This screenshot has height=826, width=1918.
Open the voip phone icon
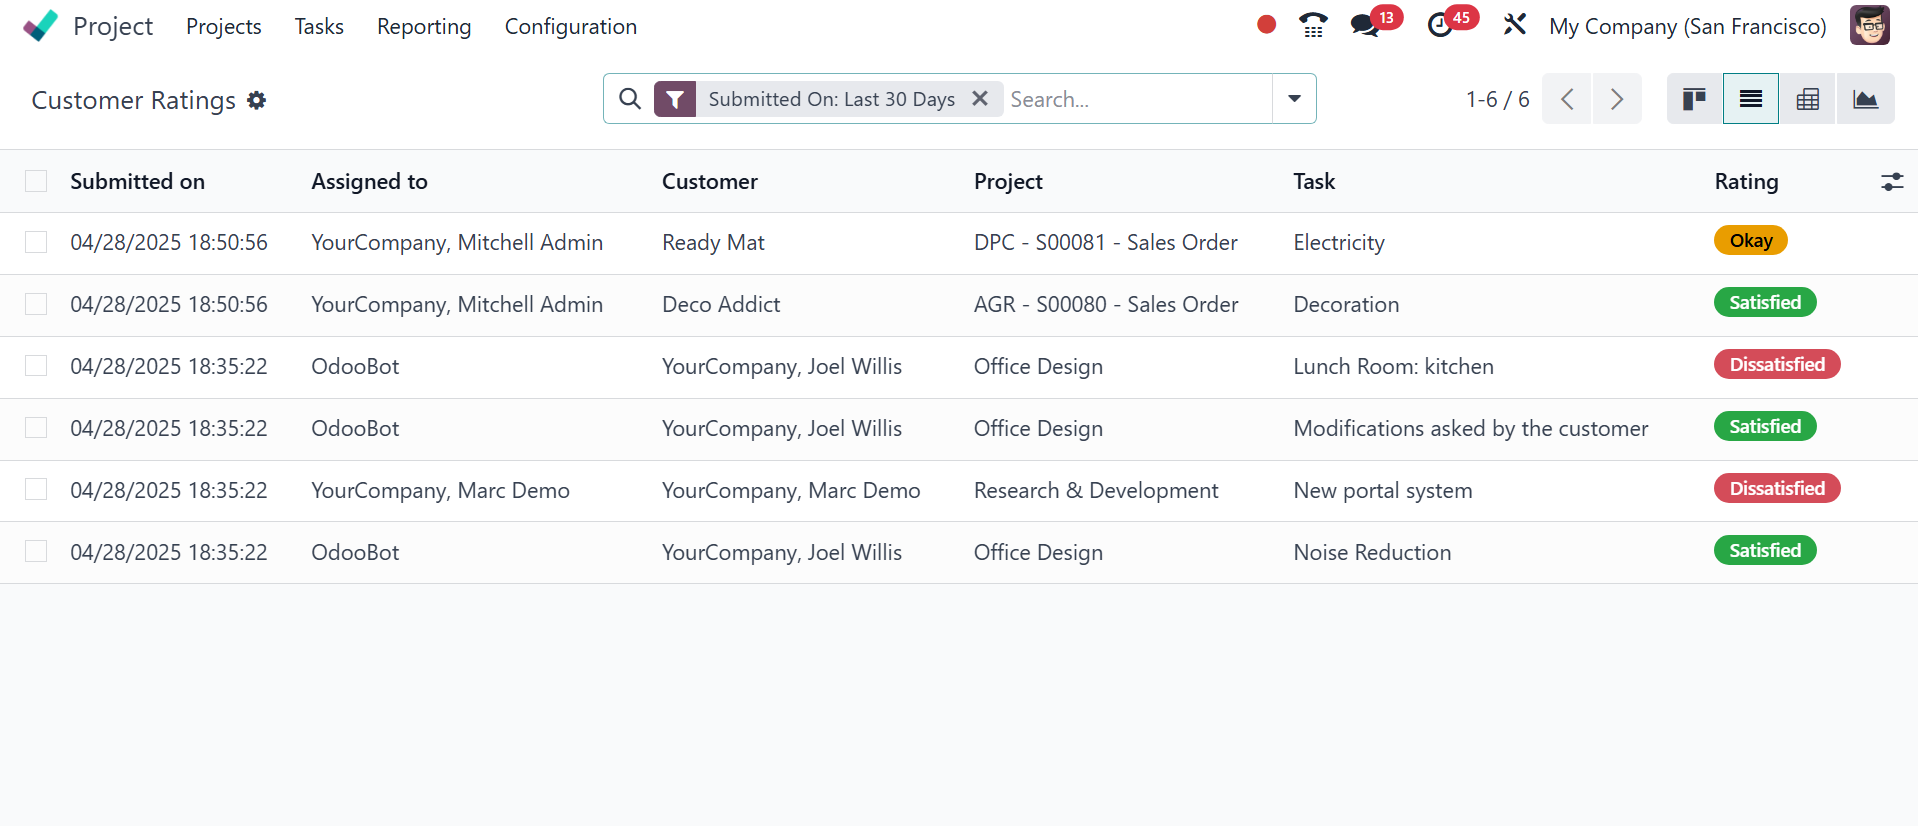coord(1313,25)
